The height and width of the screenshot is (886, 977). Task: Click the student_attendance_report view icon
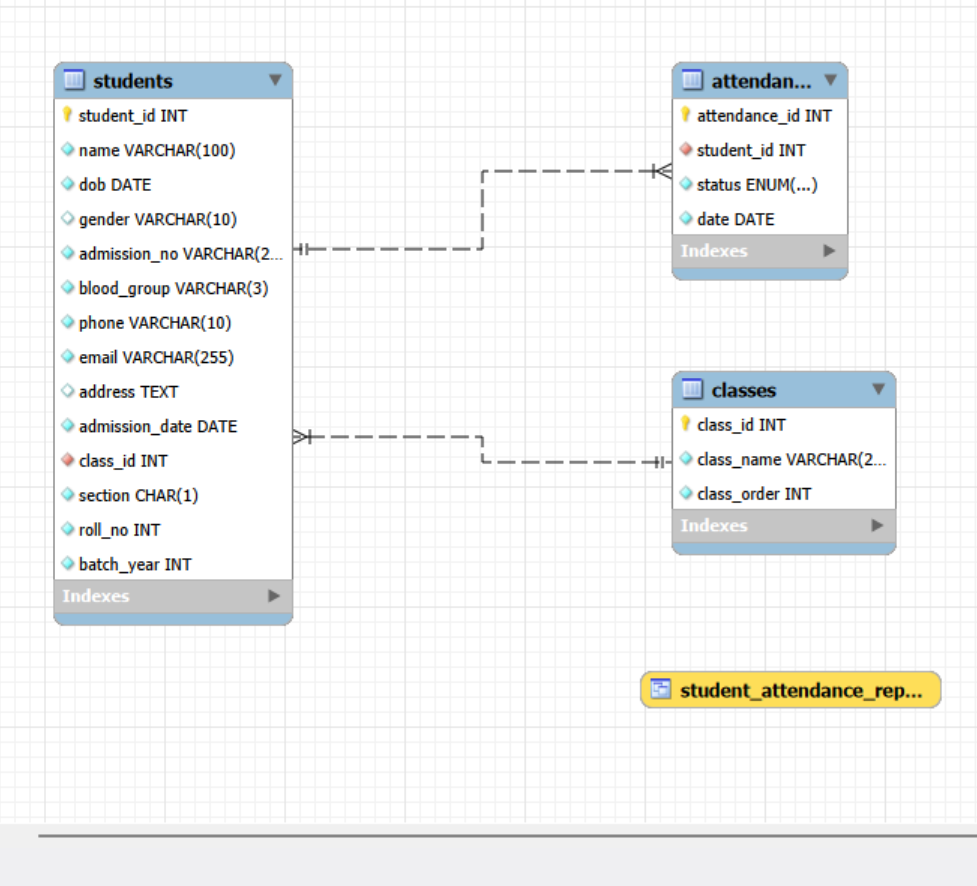coord(660,689)
